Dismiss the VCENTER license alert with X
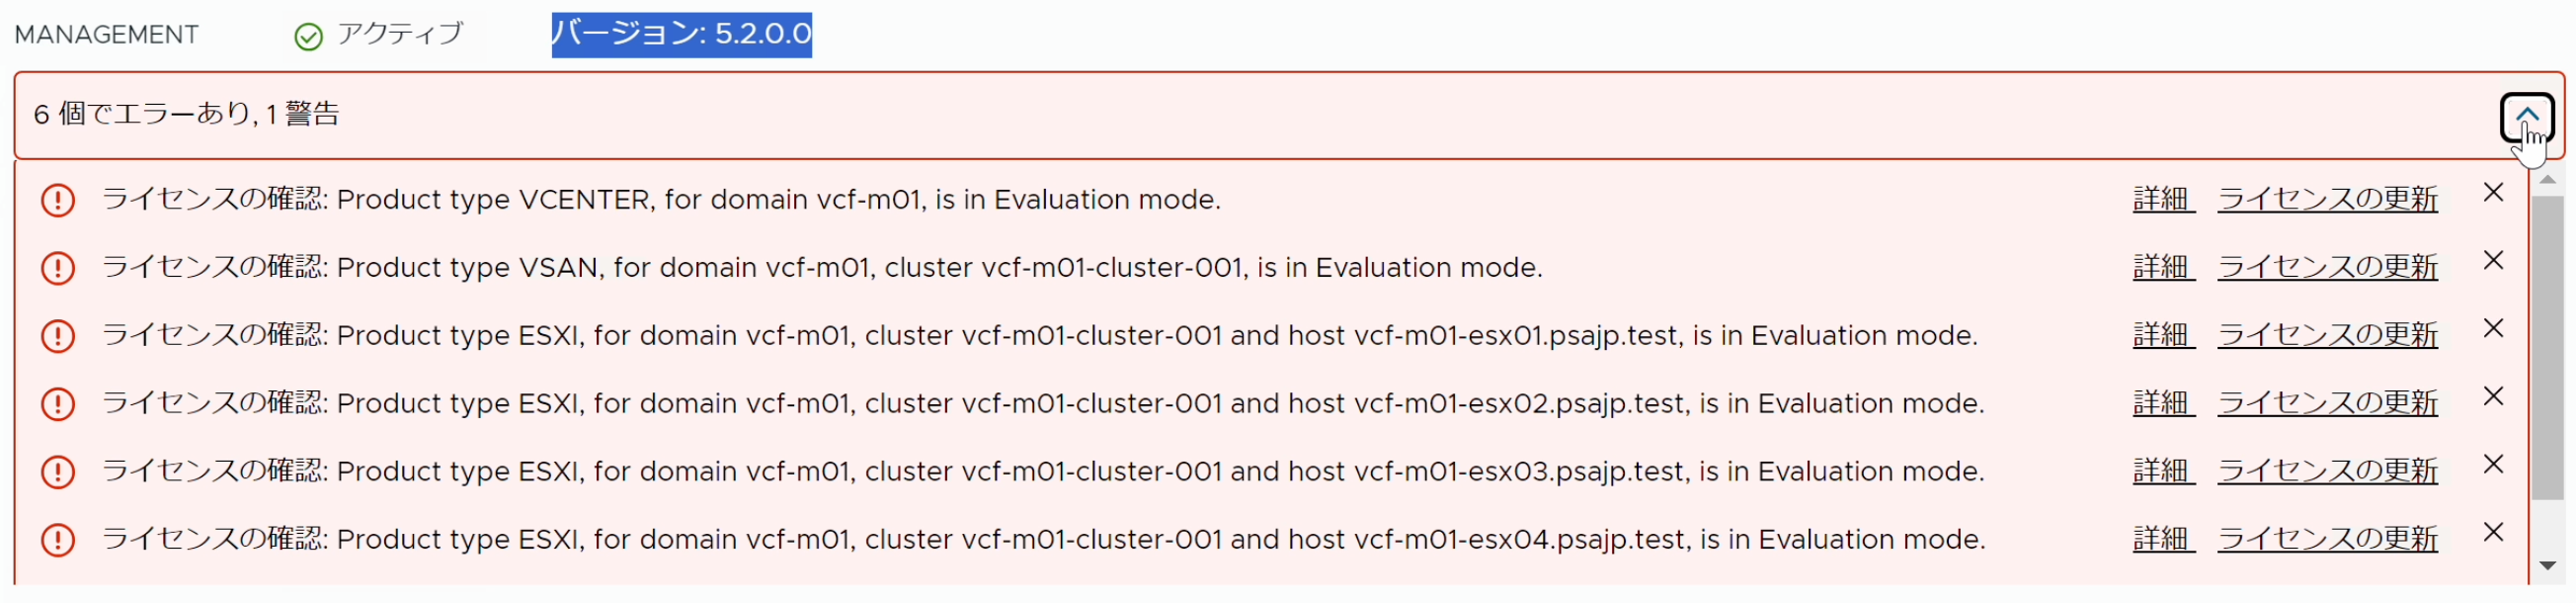Viewport: 2576px width, 603px height. (x=2493, y=193)
